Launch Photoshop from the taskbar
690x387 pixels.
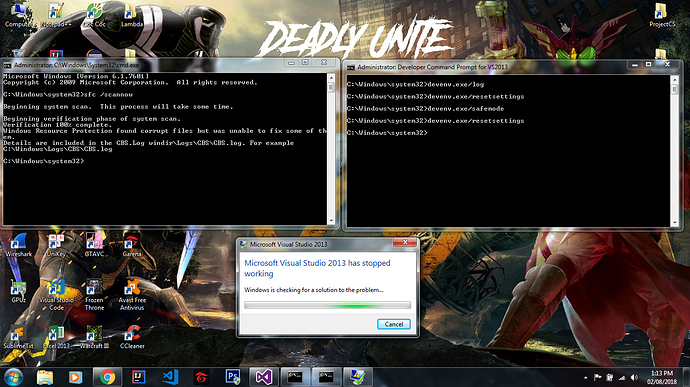coord(233,377)
